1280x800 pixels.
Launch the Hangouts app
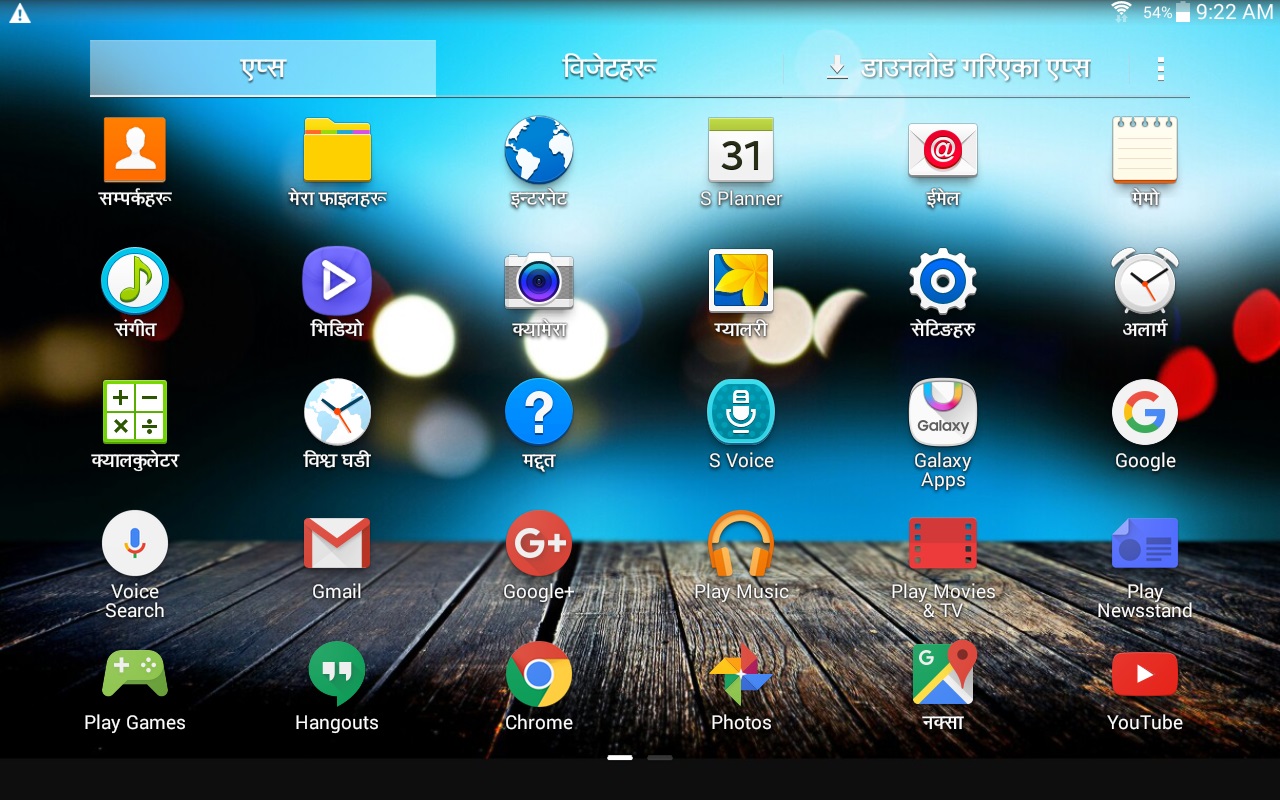[336, 673]
